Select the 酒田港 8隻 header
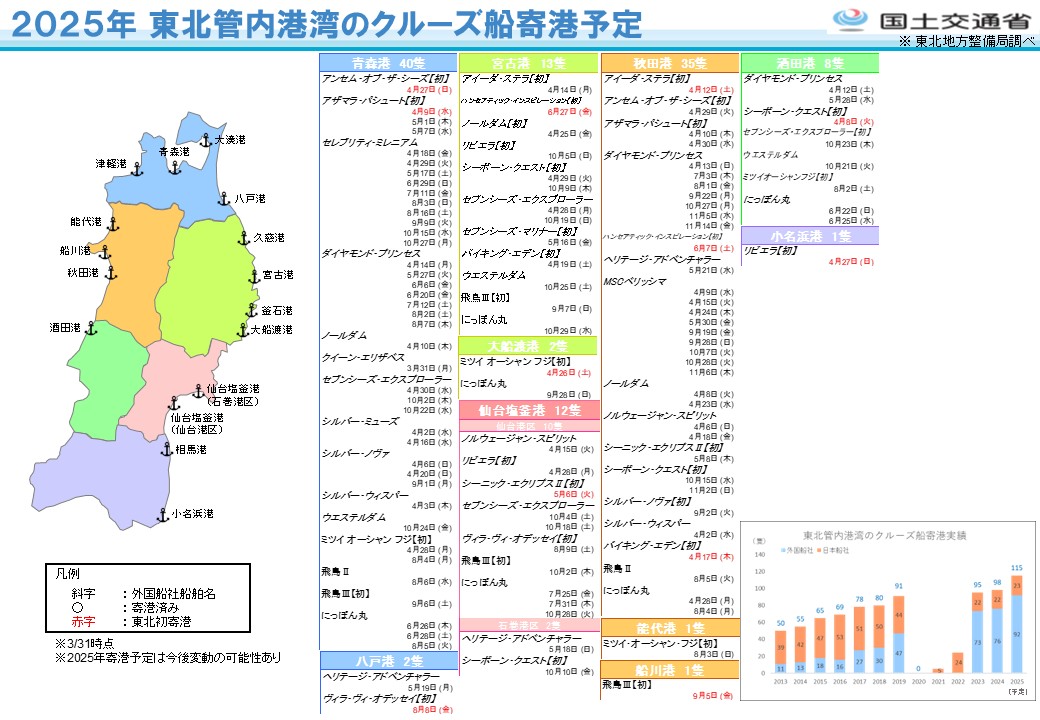Viewport: 1040px width, 720px height. click(810, 63)
